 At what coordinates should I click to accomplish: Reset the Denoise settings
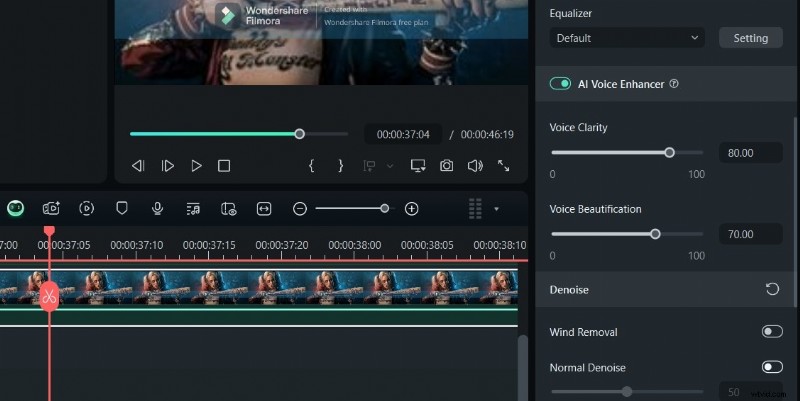772,289
